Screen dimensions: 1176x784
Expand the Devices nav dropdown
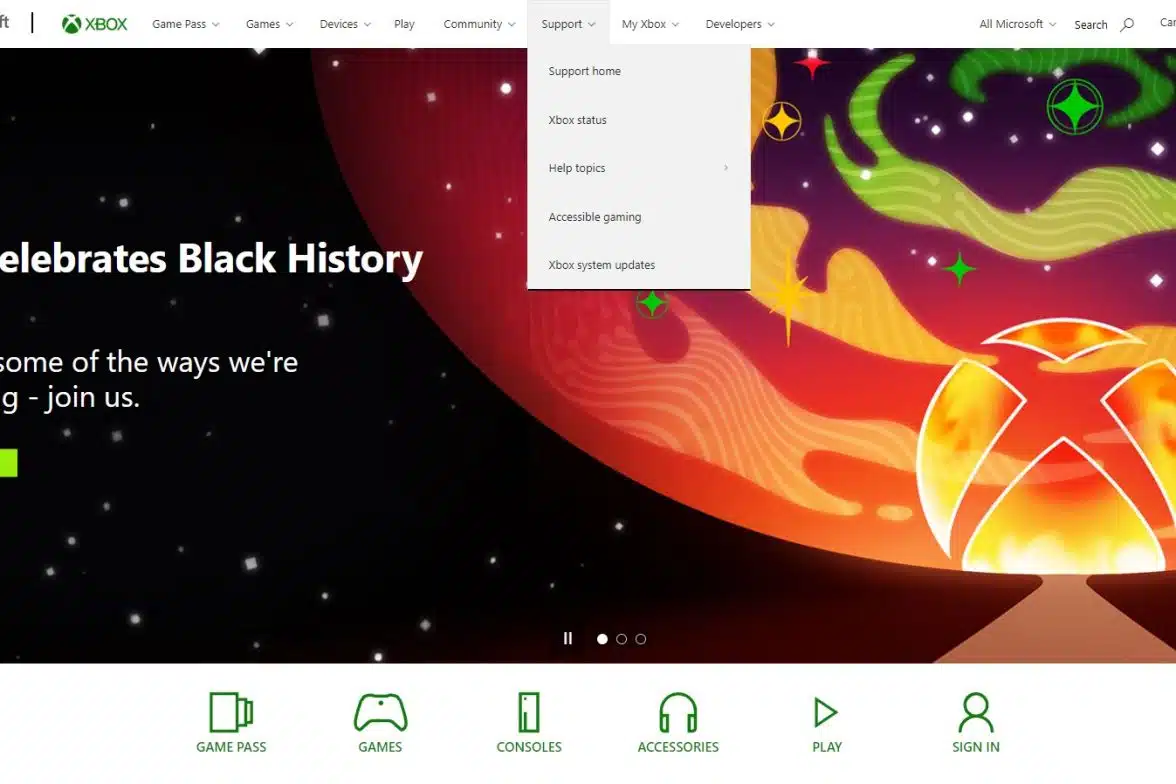click(345, 24)
